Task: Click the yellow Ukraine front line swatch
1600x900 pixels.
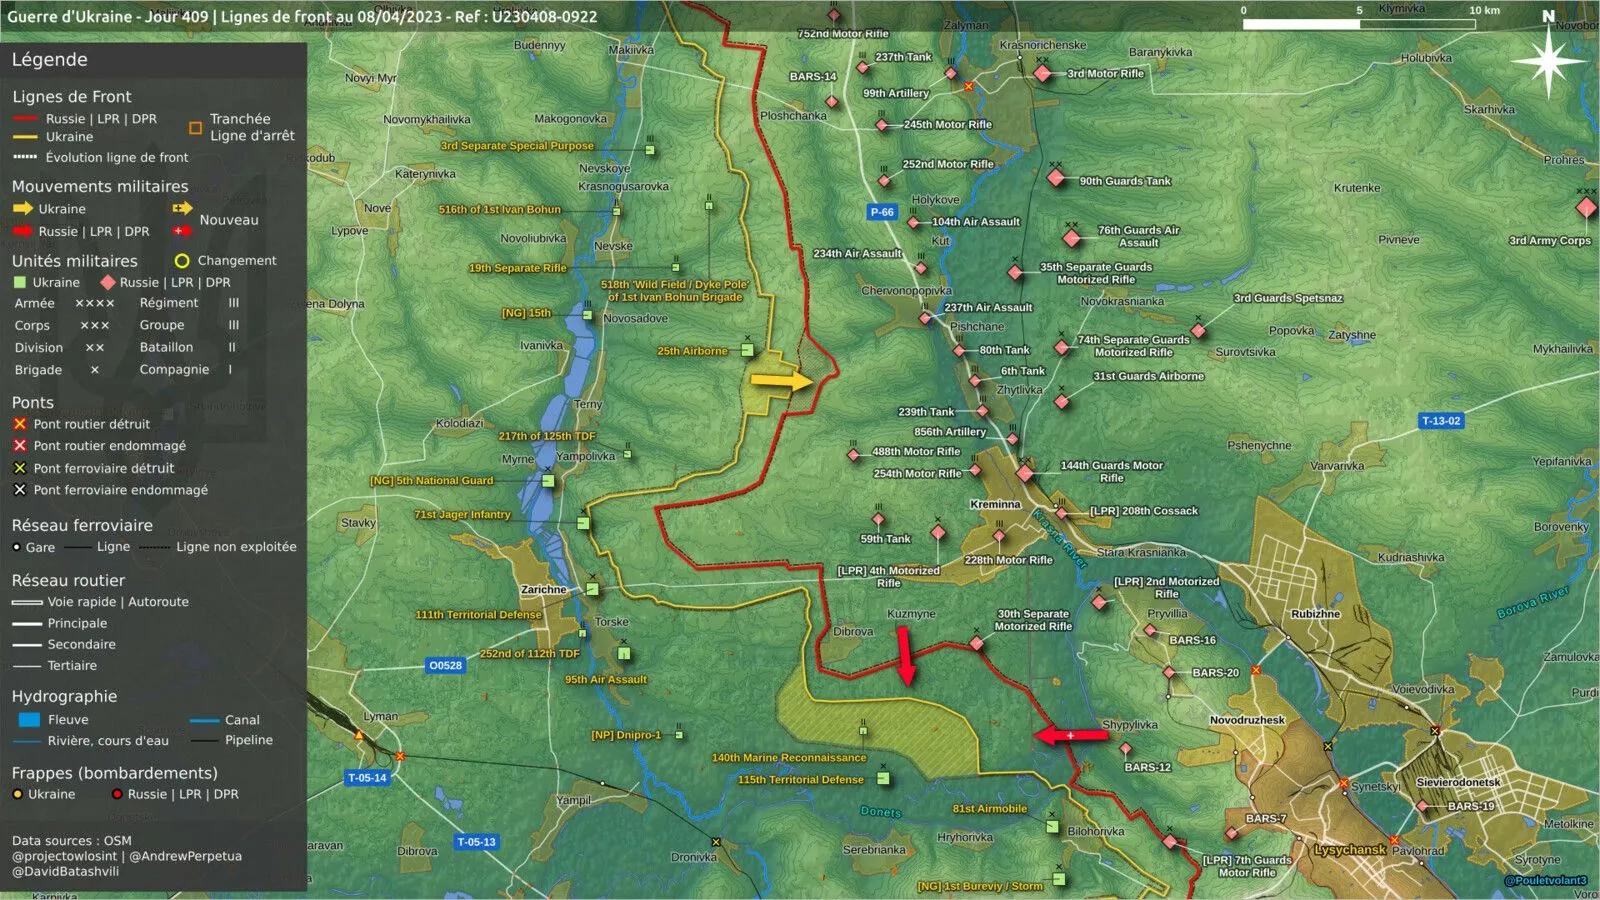Action: click(x=25, y=137)
